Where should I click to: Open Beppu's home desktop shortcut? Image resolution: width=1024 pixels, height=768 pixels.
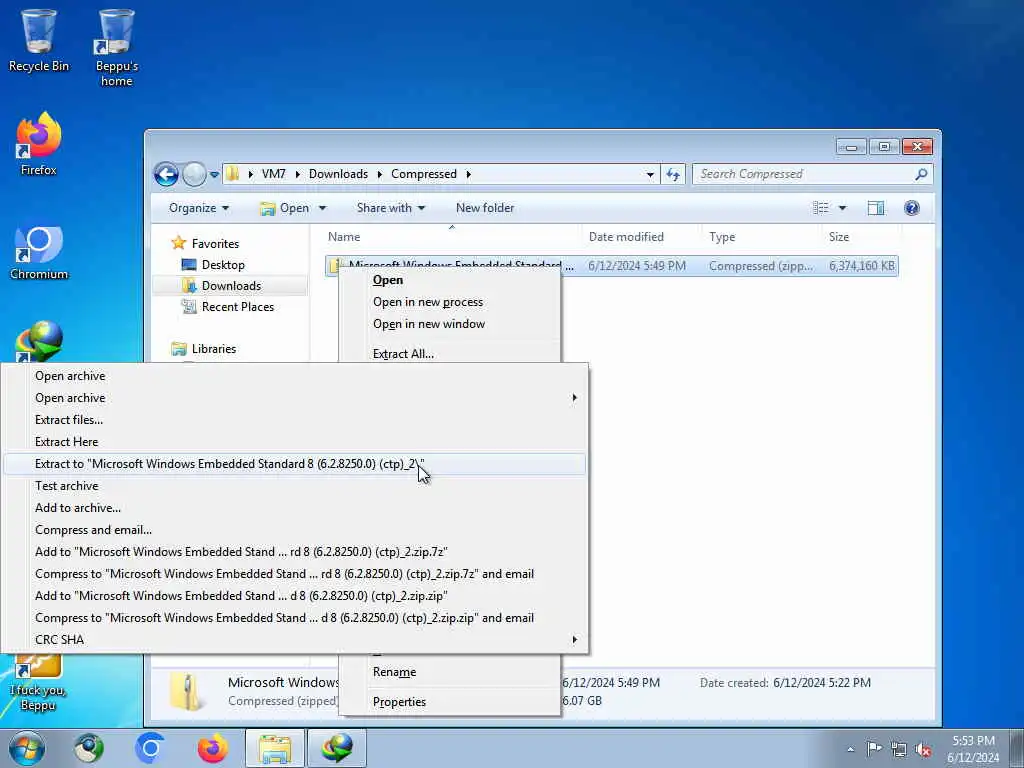116,47
